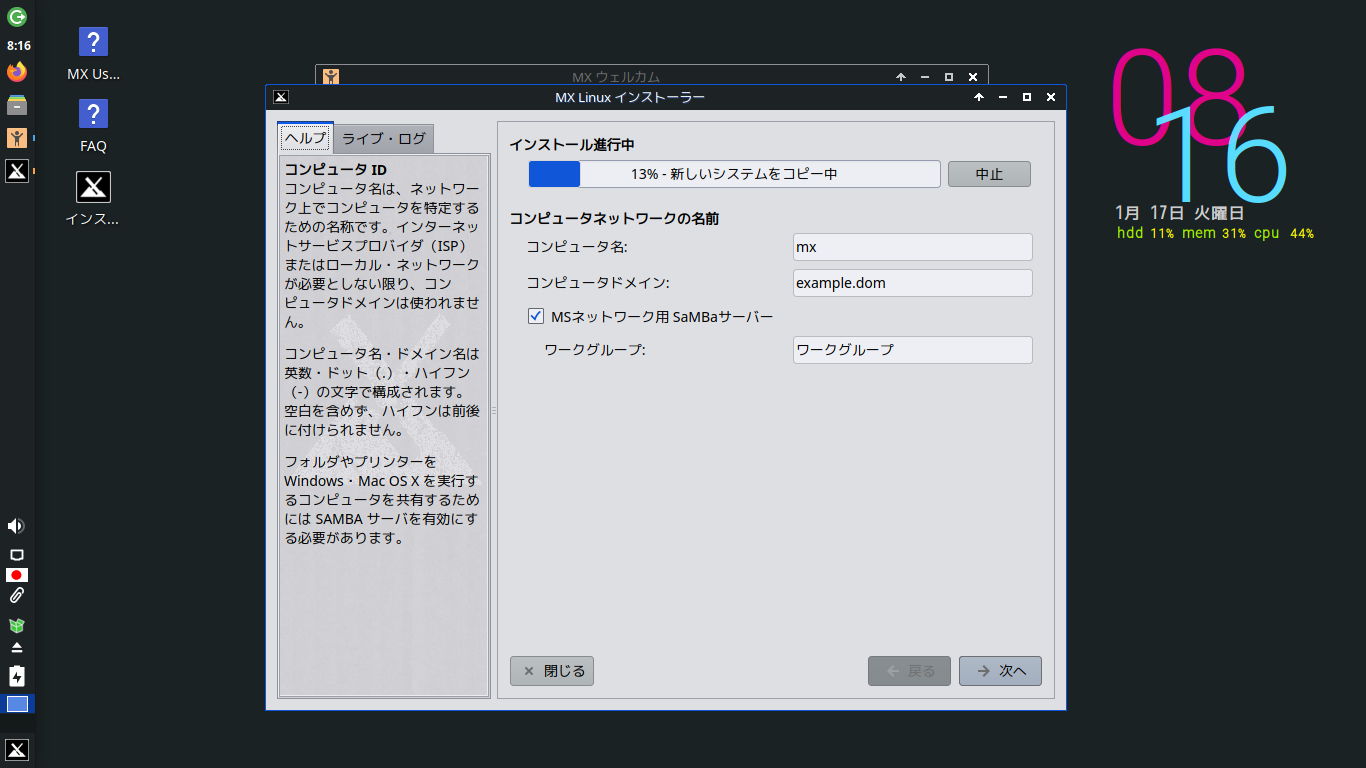Uncheck the SaMBa server checkbox
Screen dimensions: 1366x768
[536, 316]
